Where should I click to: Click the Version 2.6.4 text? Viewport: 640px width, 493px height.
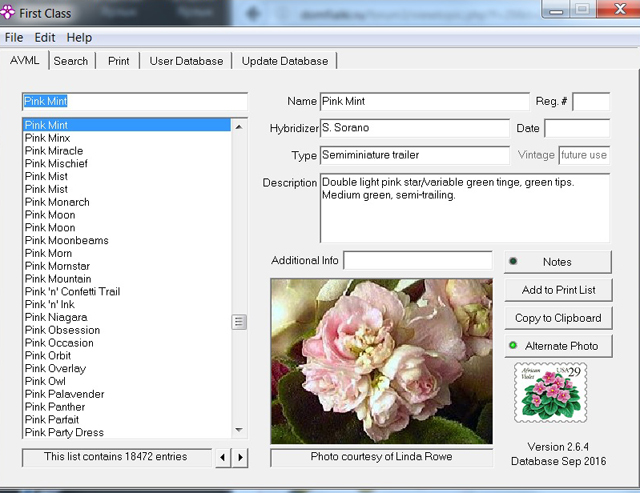point(558,447)
